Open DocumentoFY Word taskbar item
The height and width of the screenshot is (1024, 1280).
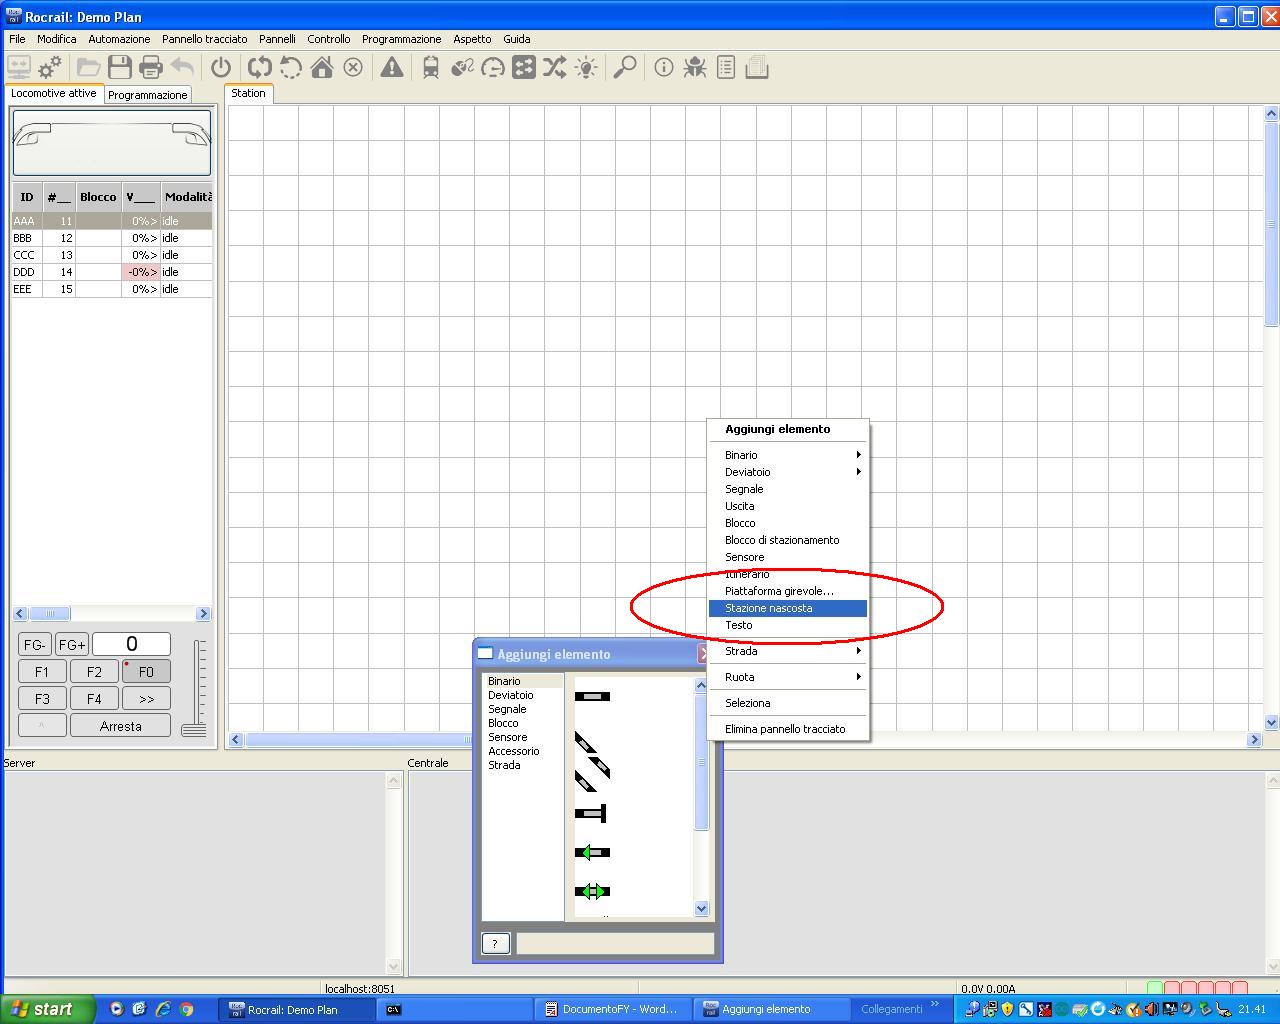pyautogui.click(x=612, y=1009)
